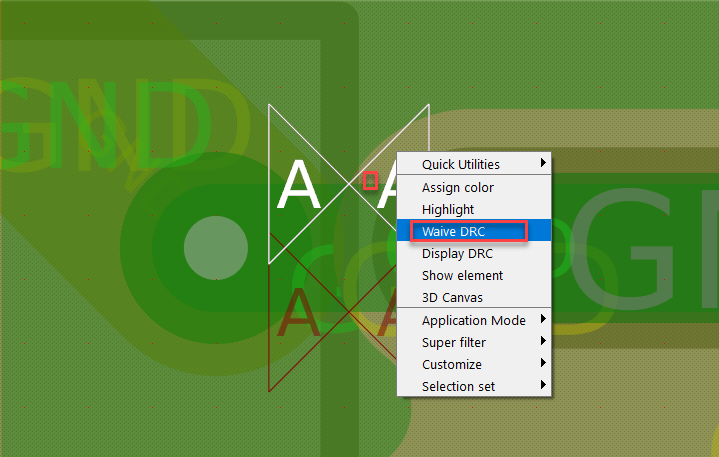Screen dimensions: 719x457
Task: Select Show element from the menu
Action: point(462,275)
